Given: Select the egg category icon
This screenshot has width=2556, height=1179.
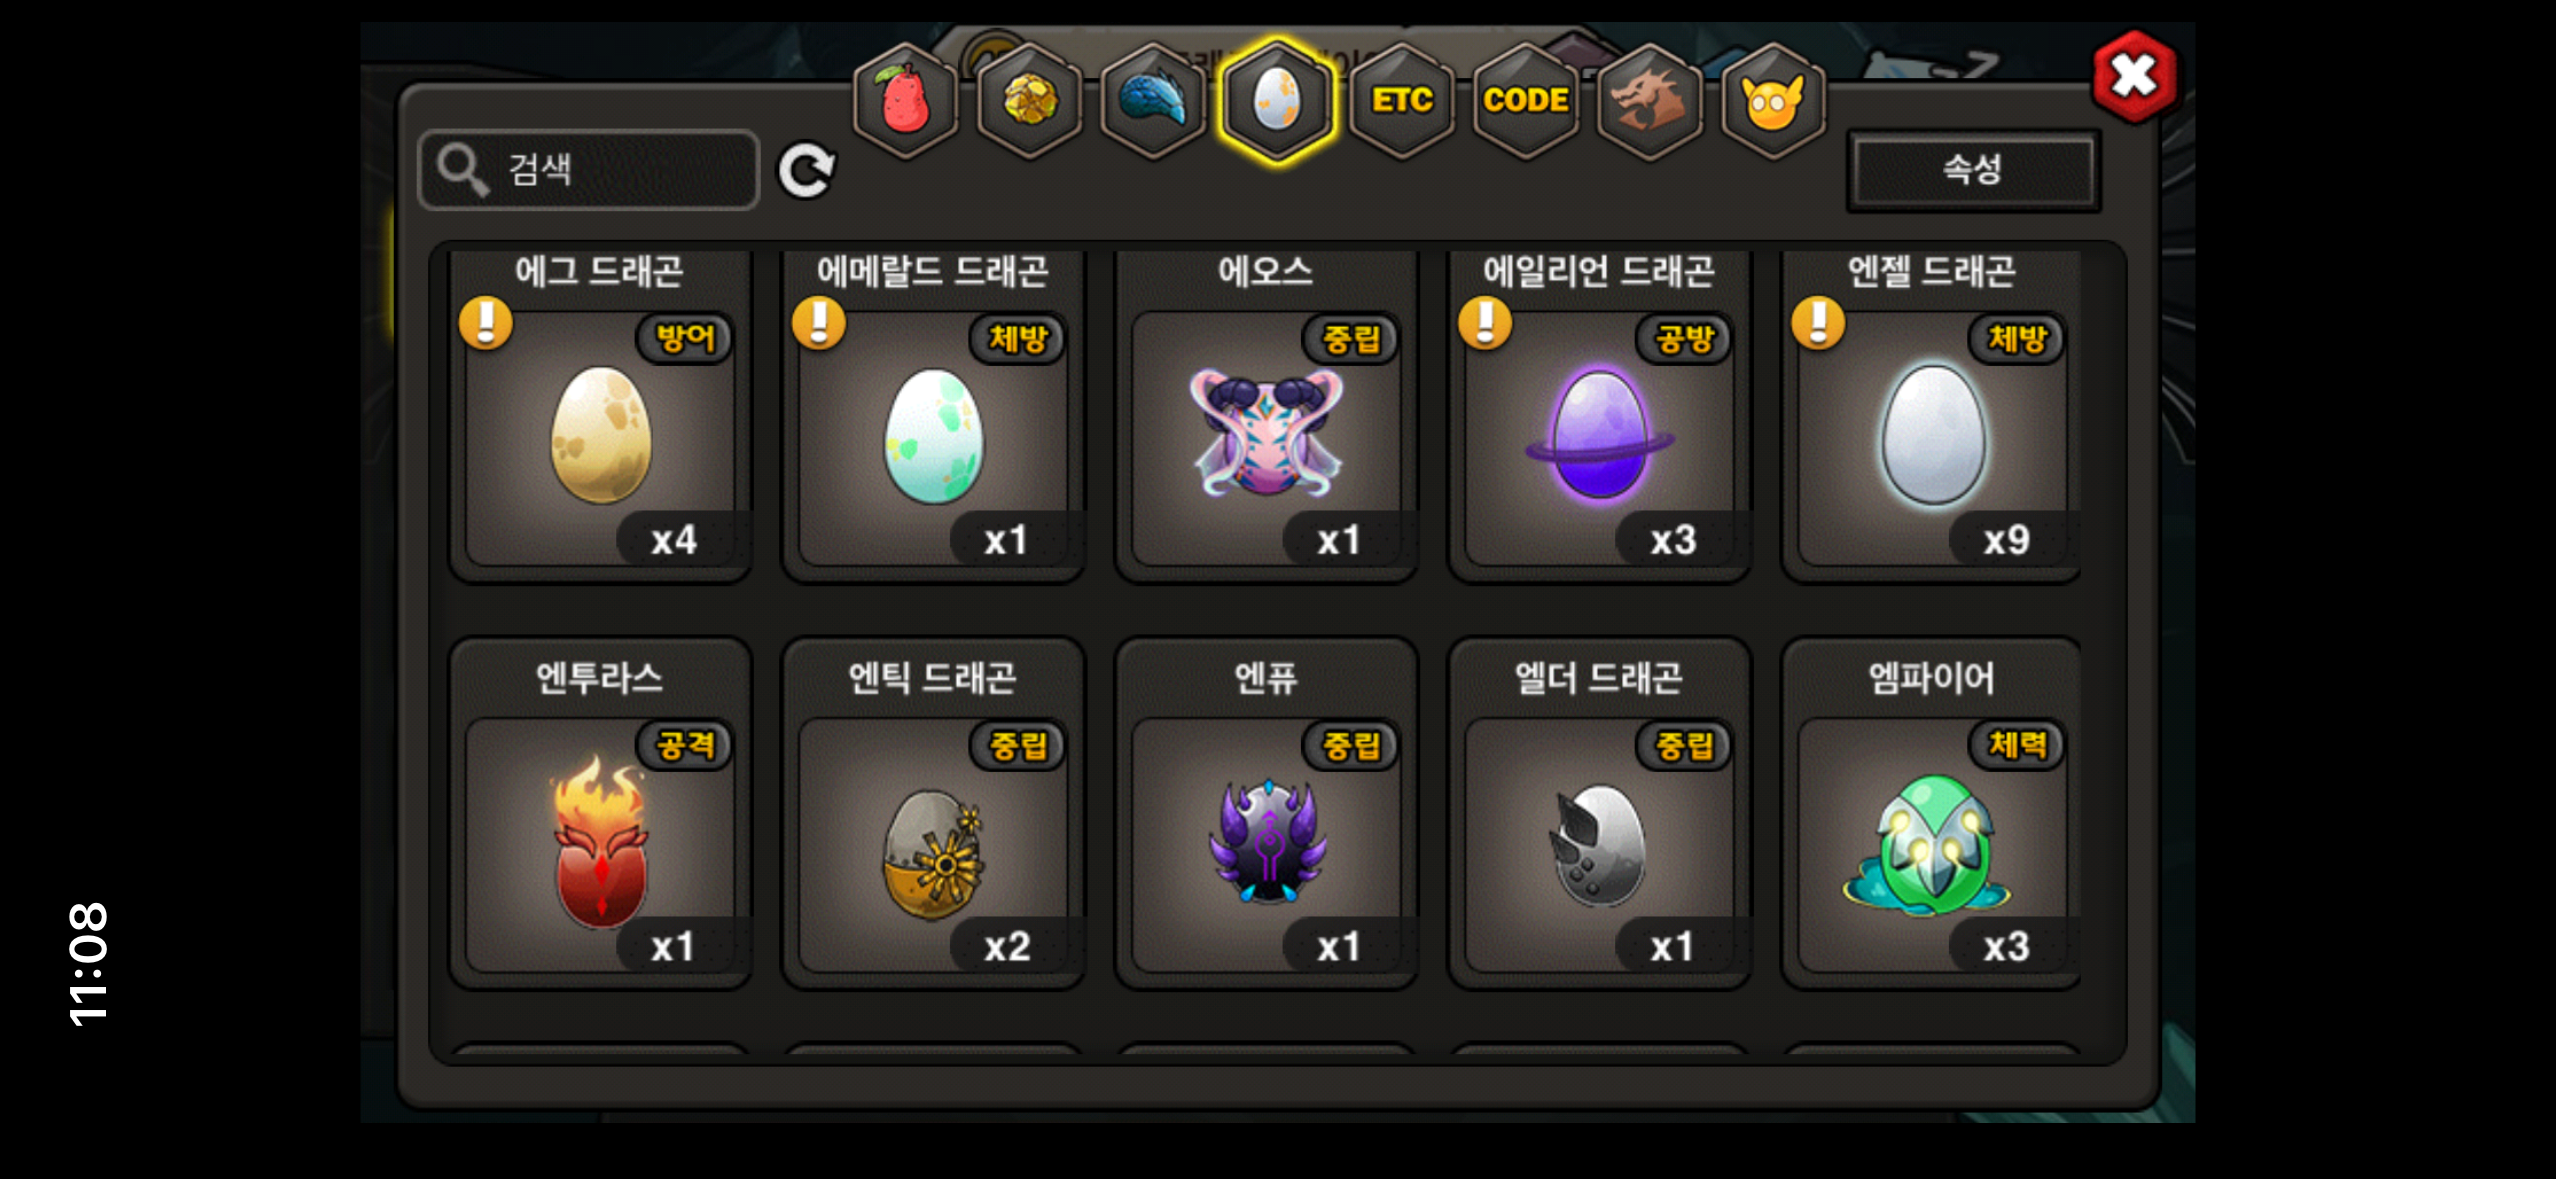Looking at the screenshot, I should [1277, 101].
